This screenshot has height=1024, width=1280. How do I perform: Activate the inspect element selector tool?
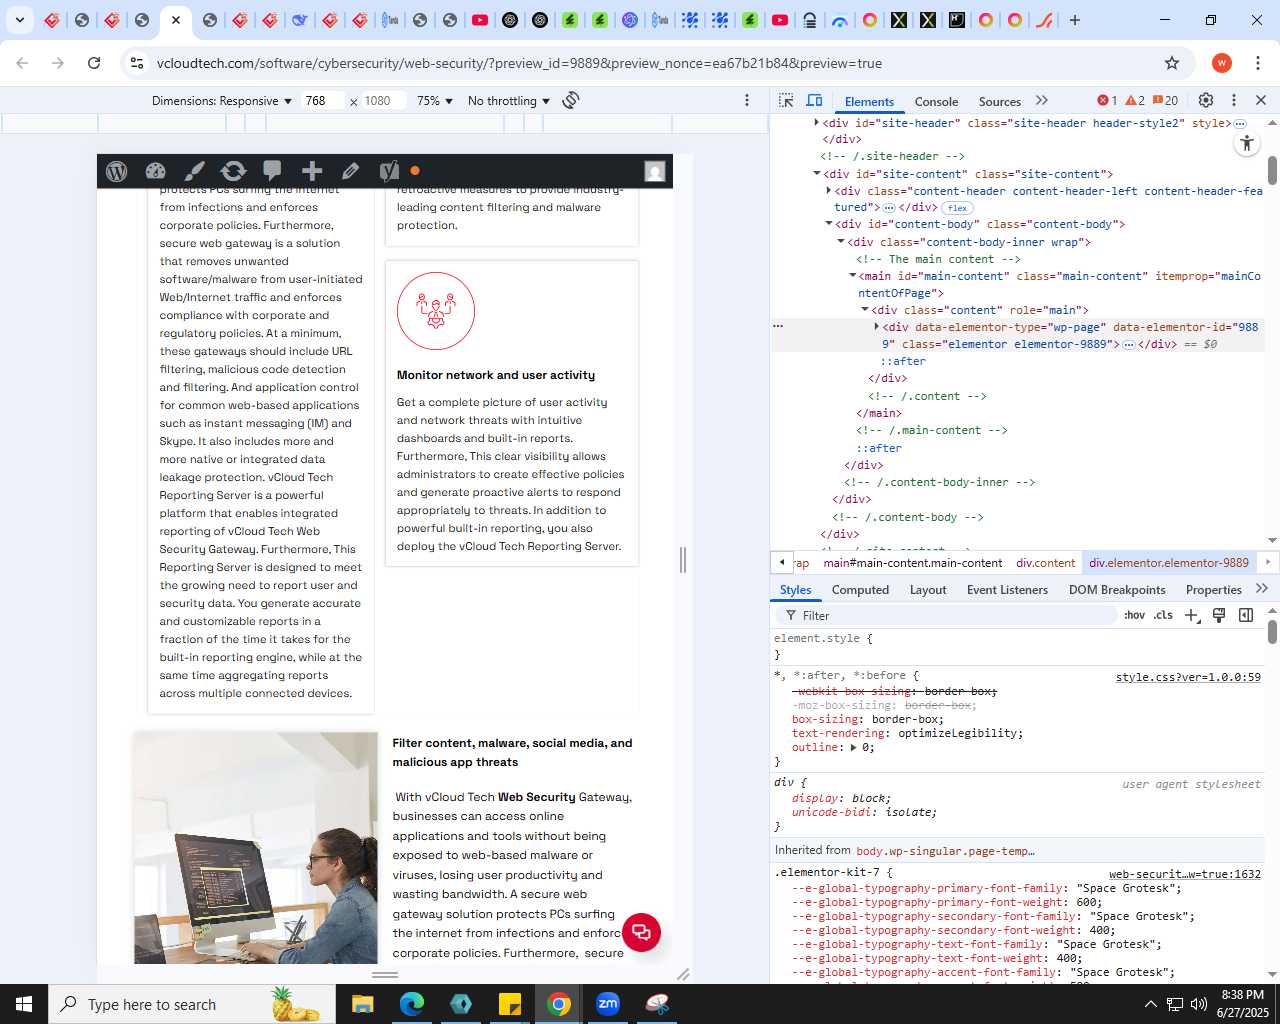[786, 100]
